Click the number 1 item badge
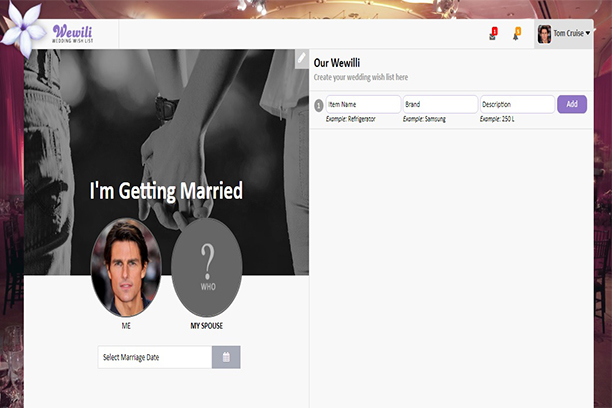 318,105
